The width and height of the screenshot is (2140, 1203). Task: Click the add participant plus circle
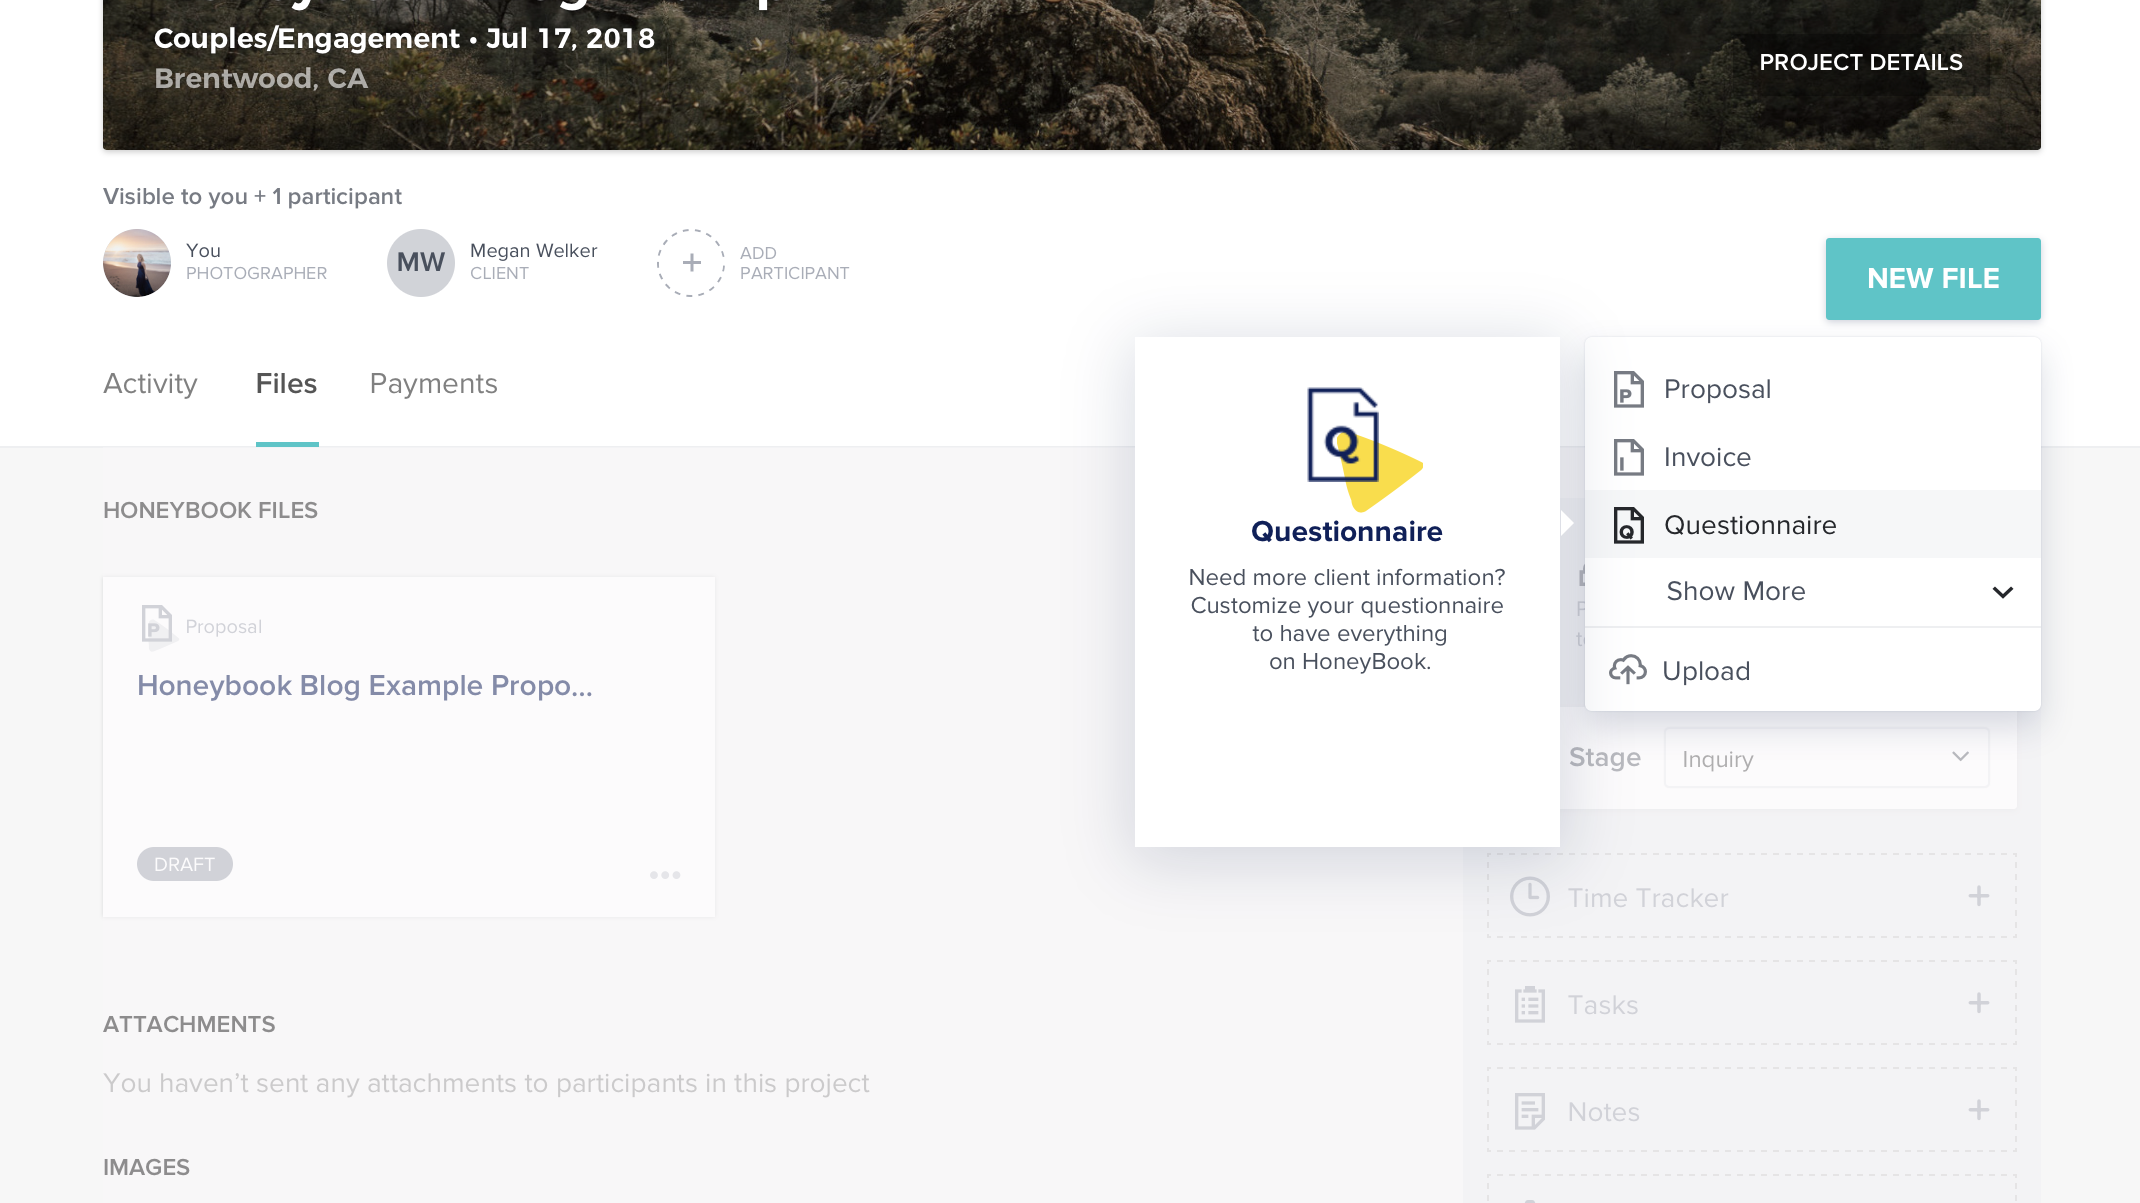(x=691, y=263)
